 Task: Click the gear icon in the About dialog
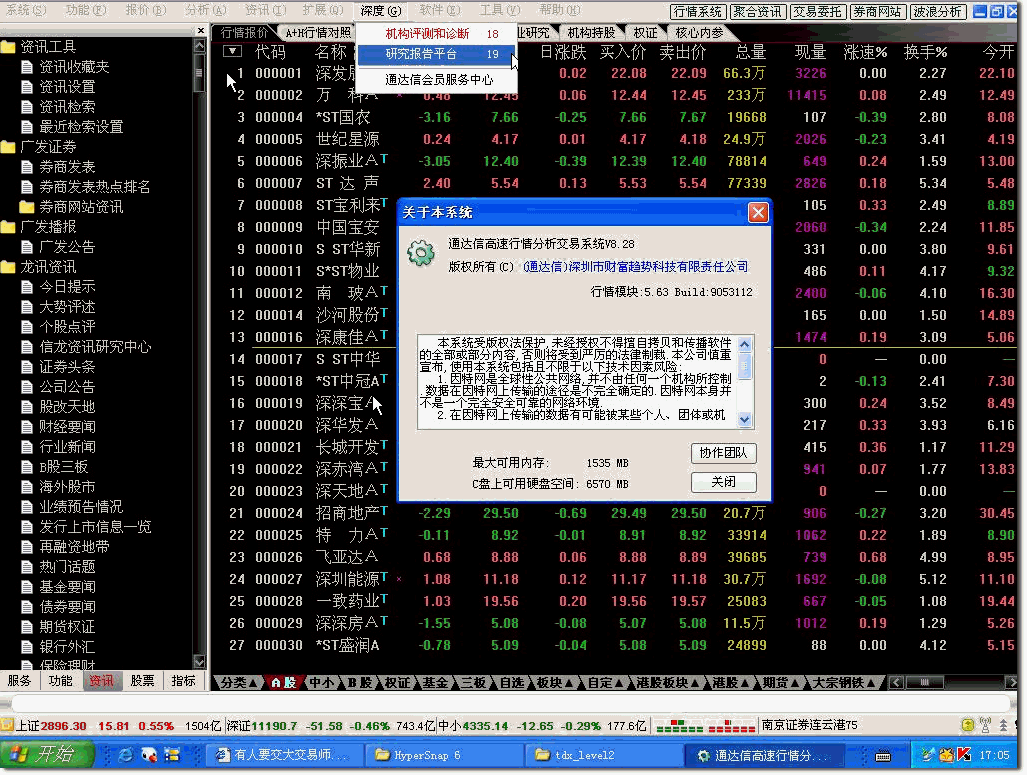[x=420, y=253]
